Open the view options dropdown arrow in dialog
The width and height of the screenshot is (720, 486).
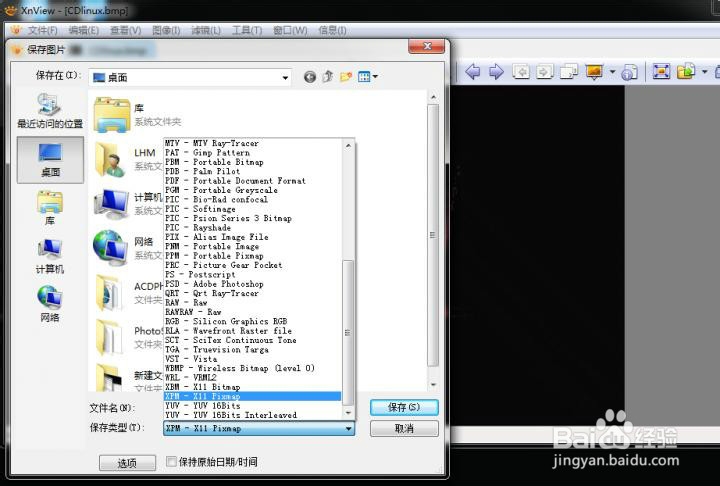click(375, 77)
